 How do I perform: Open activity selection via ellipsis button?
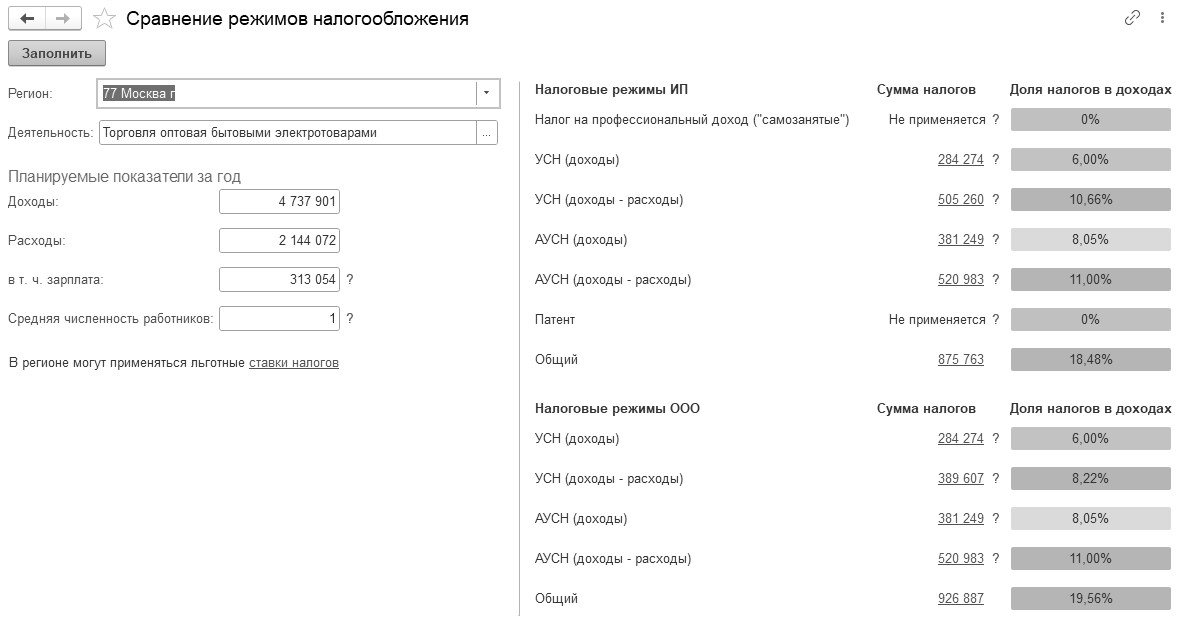point(487,132)
